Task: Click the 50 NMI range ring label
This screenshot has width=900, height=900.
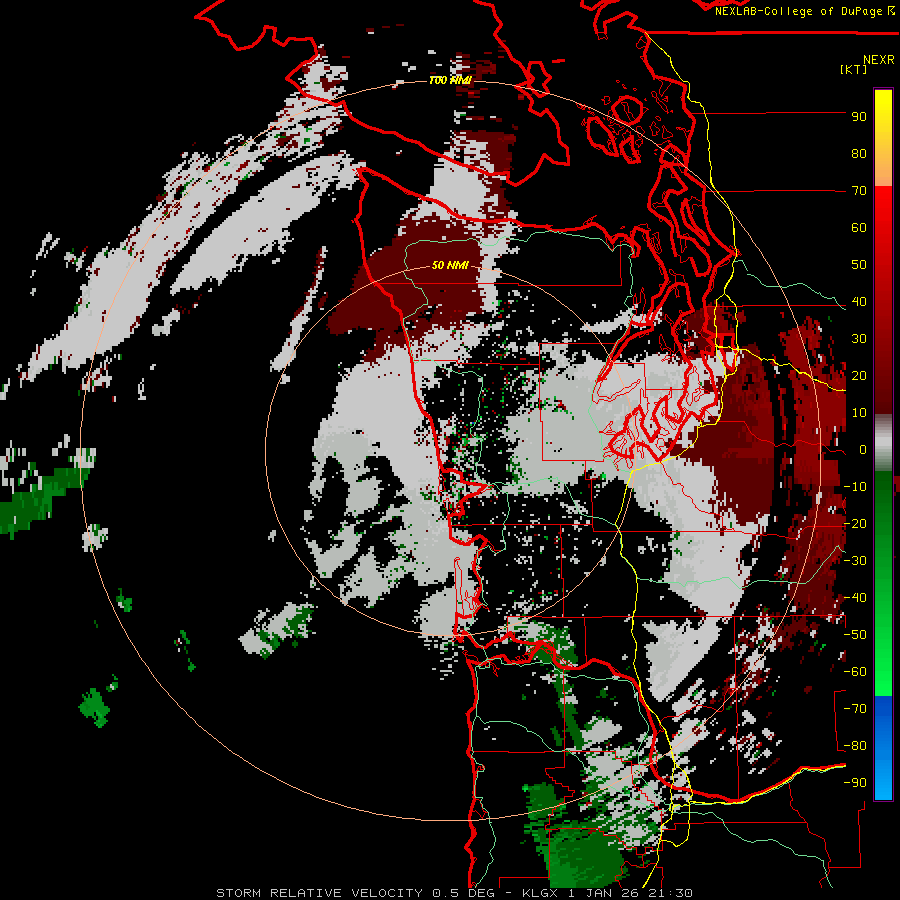Action: pyautogui.click(x=450, y=265)
